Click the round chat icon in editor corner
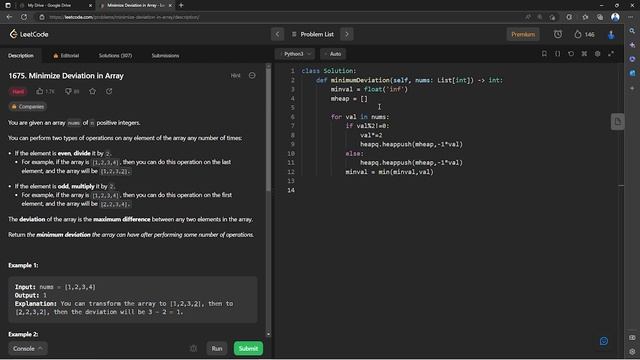The width and height of the screenshot is (640, 360). (604, 341)
